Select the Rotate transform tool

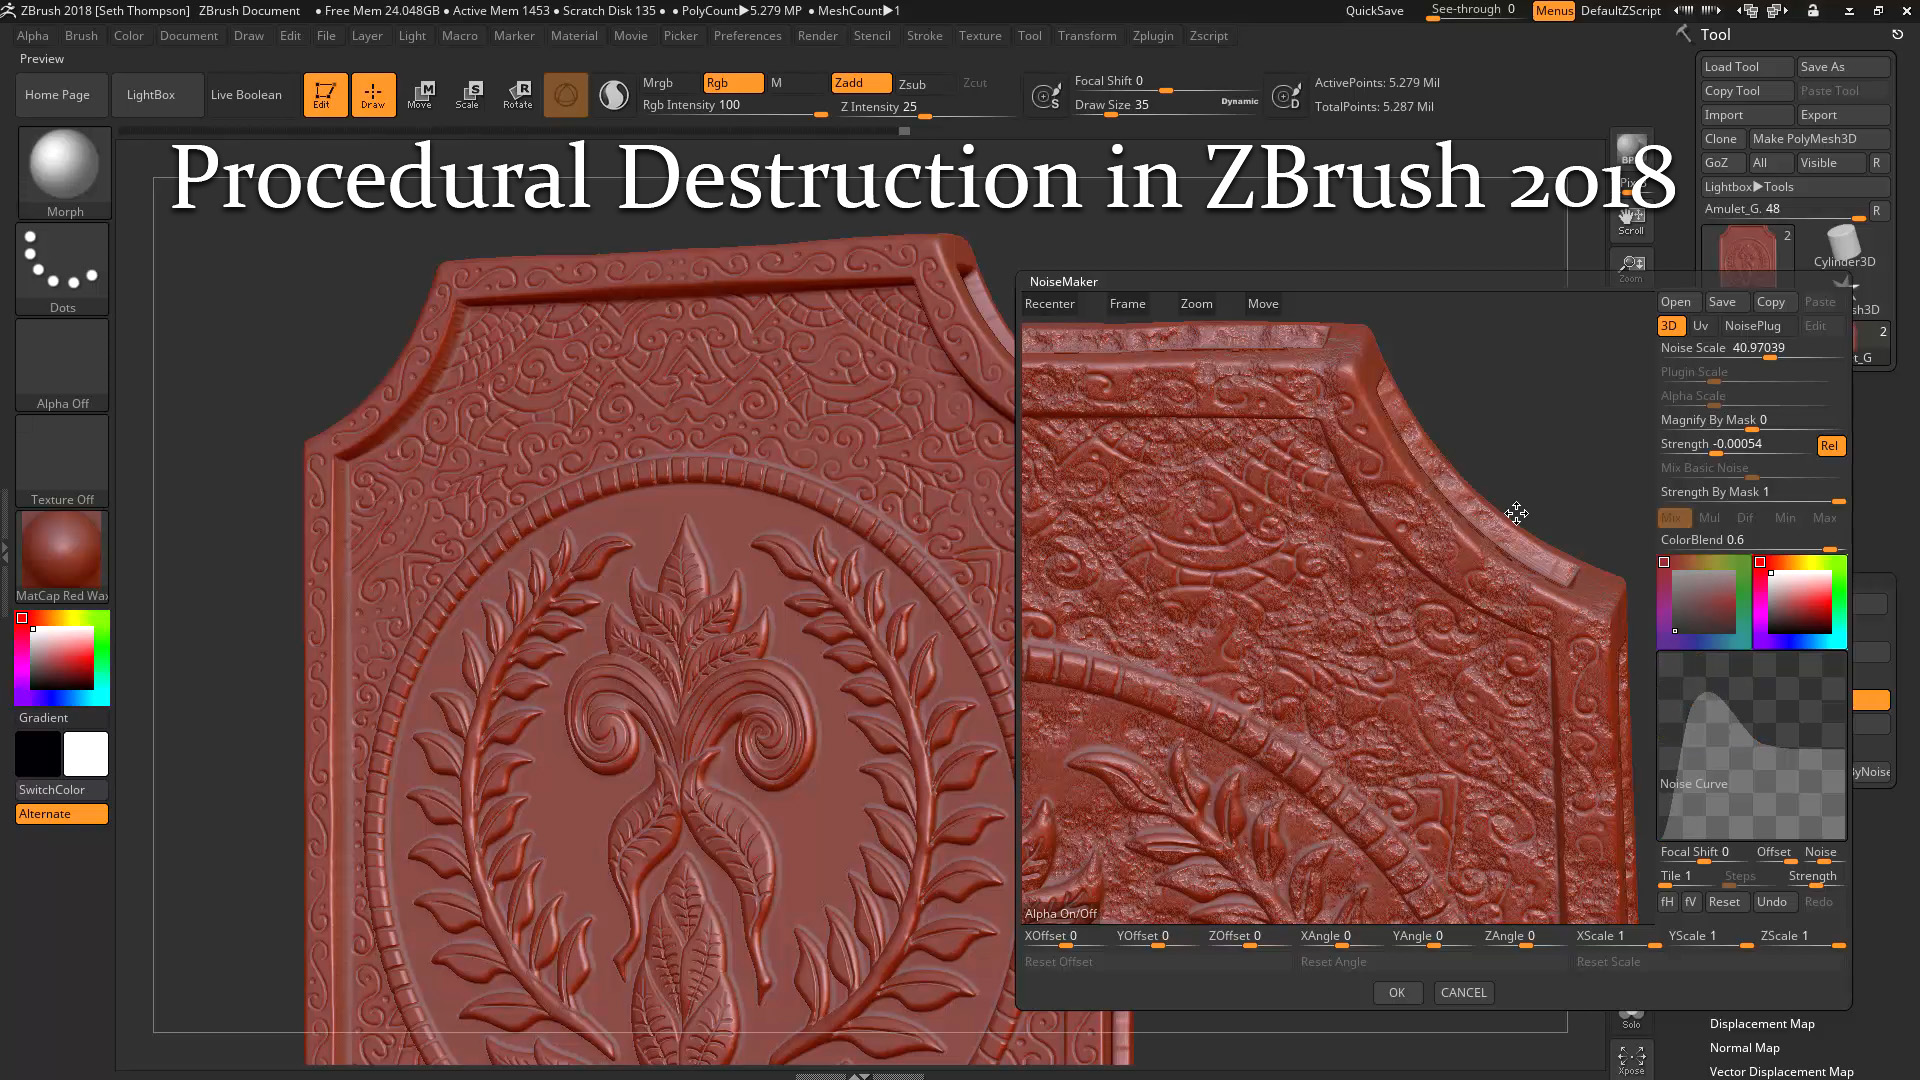(x=517, y=95)
